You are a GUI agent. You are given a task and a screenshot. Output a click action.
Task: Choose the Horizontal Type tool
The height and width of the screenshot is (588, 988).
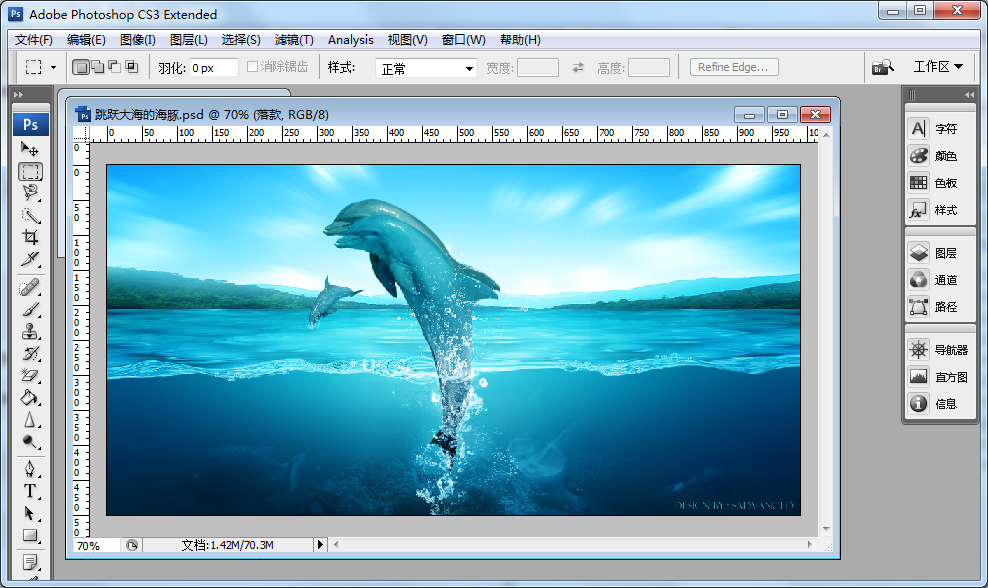point(30,491)
